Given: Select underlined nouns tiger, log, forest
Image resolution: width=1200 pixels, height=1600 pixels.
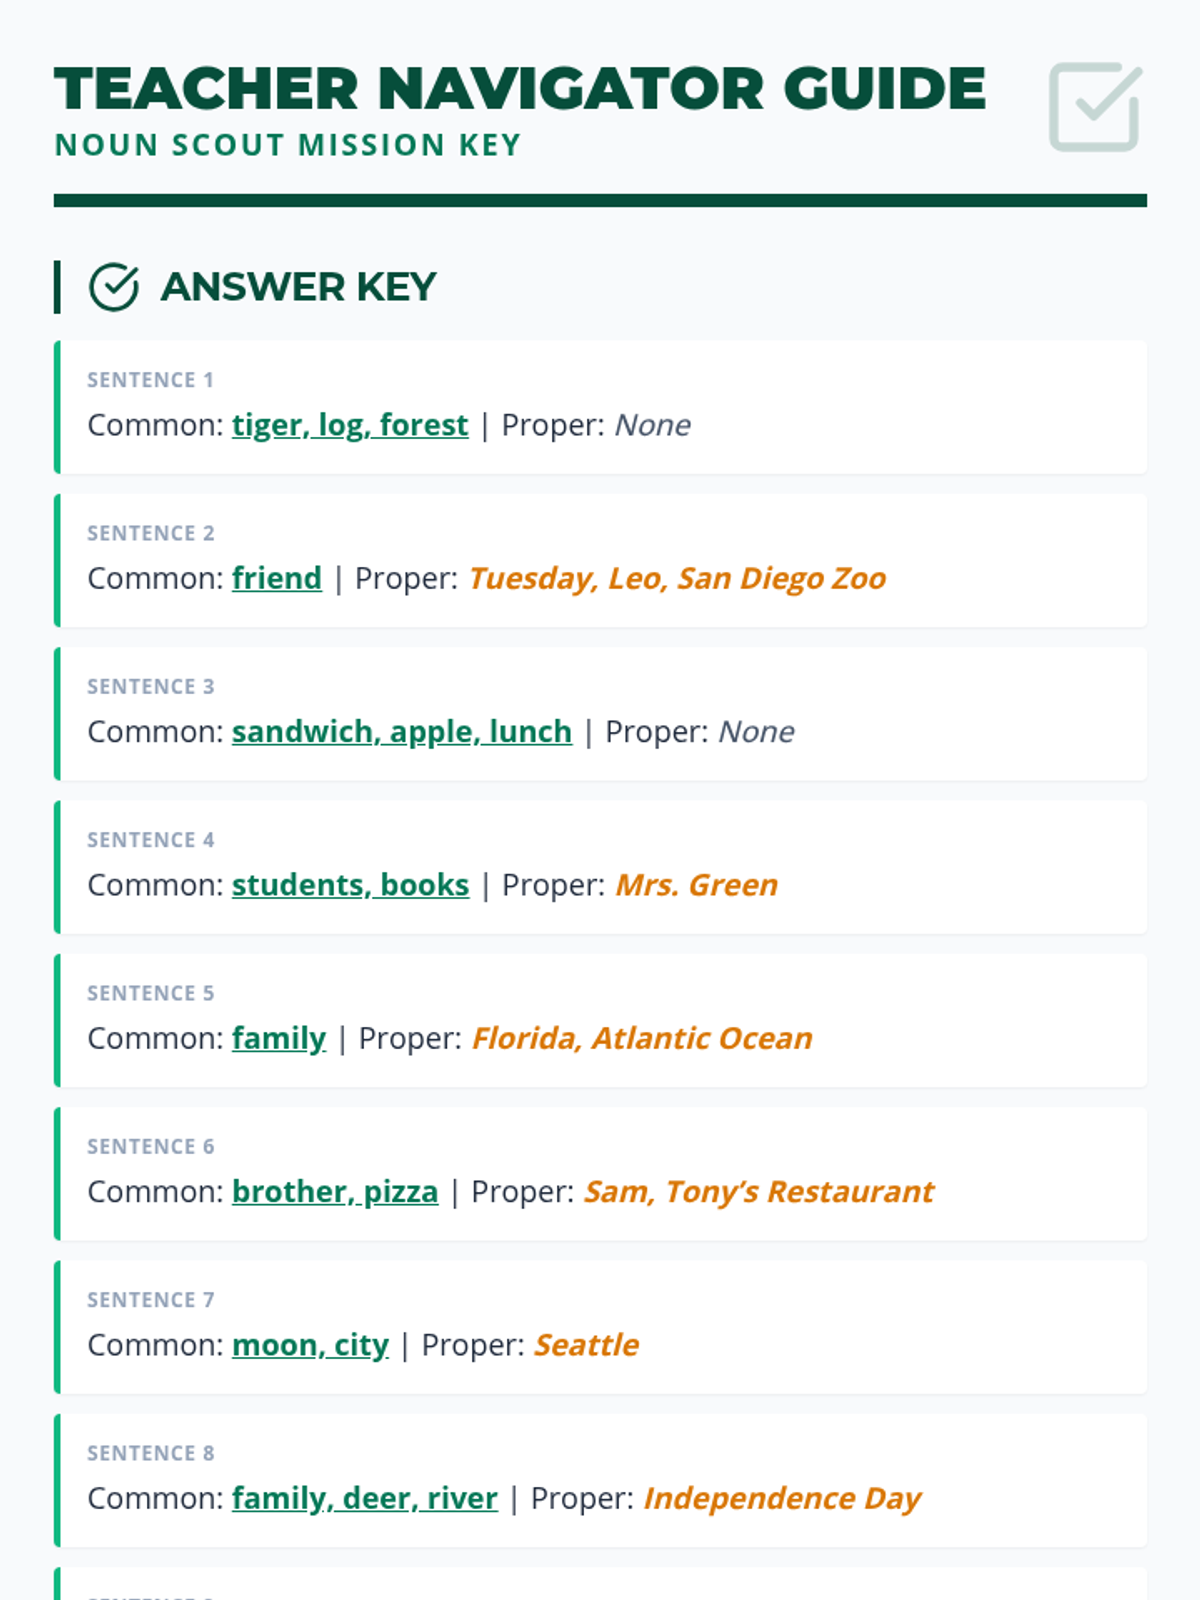Looking at the screenshot, I should (x=350, y=425).
